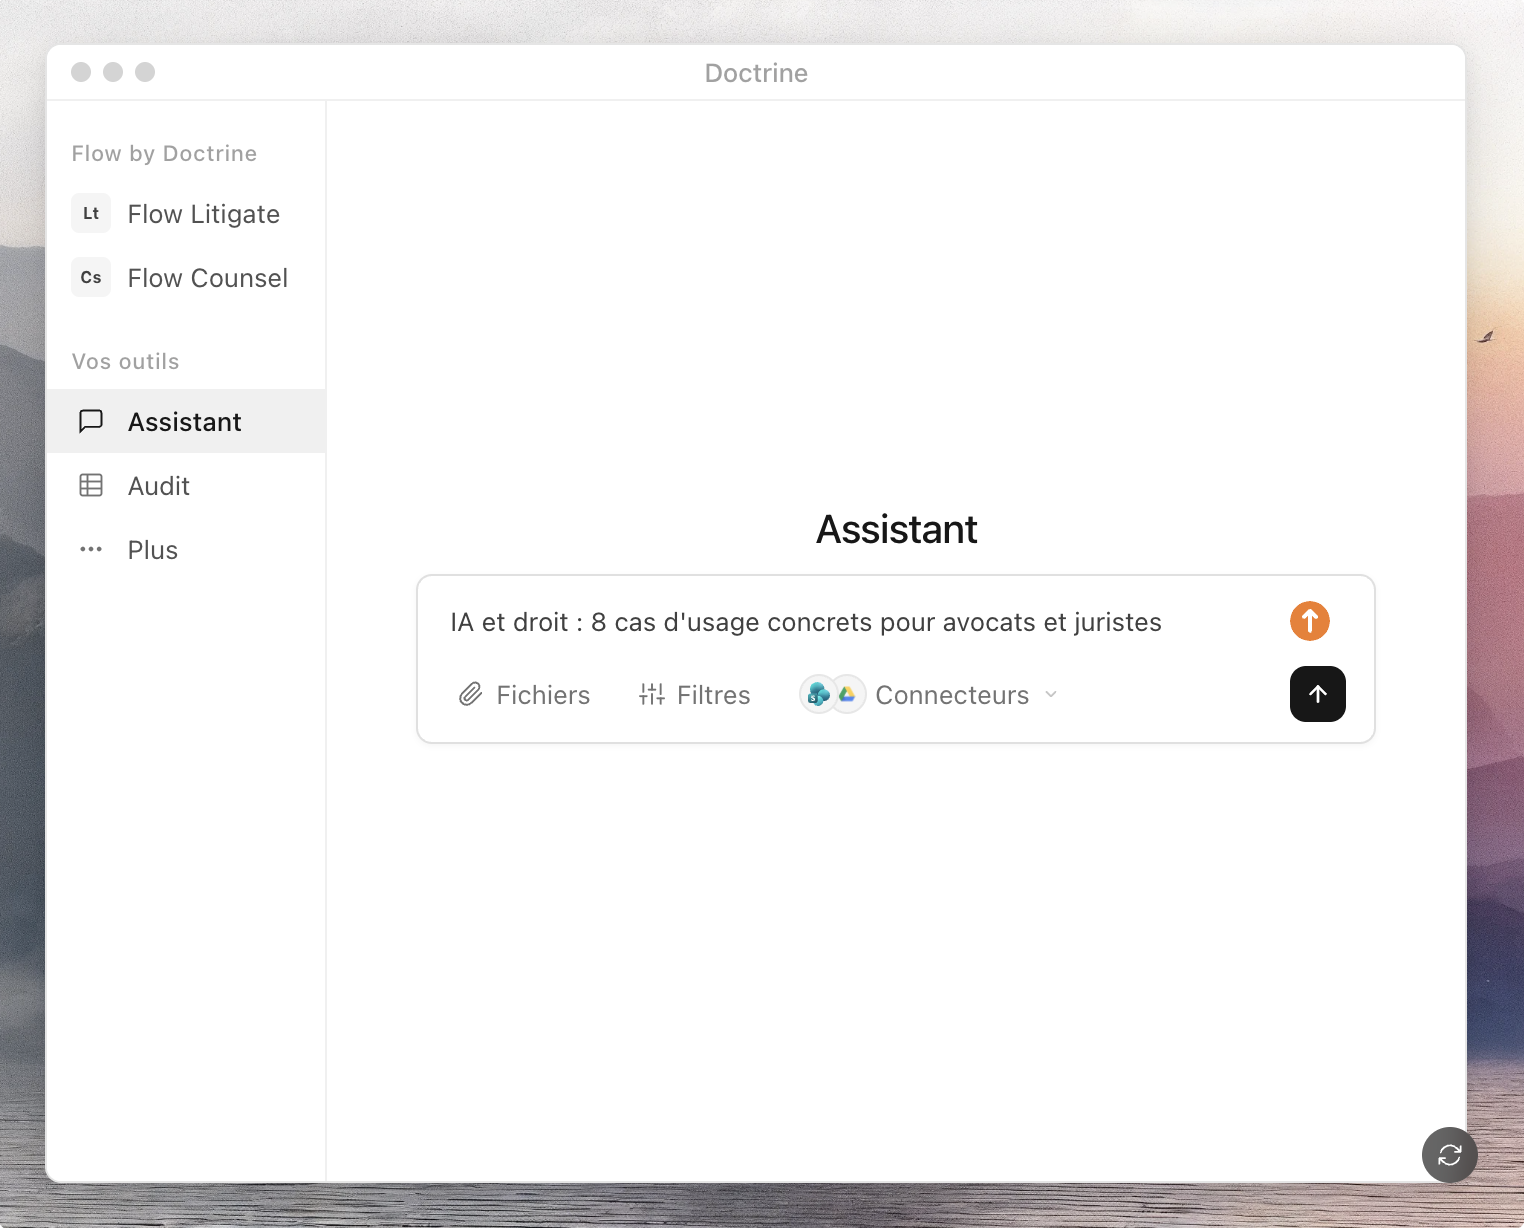Click the circular refresh icon button

(x=1449, y=1155)
